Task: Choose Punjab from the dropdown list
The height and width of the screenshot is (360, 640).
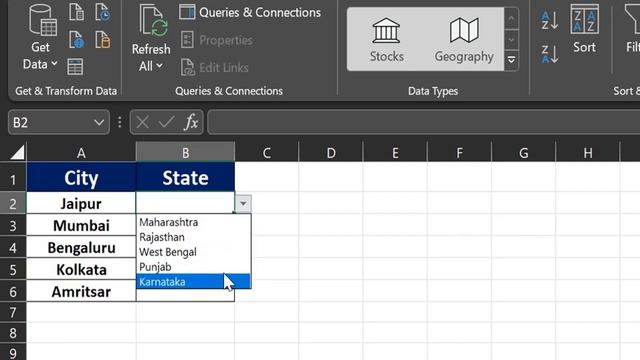Action: [193, 267]
